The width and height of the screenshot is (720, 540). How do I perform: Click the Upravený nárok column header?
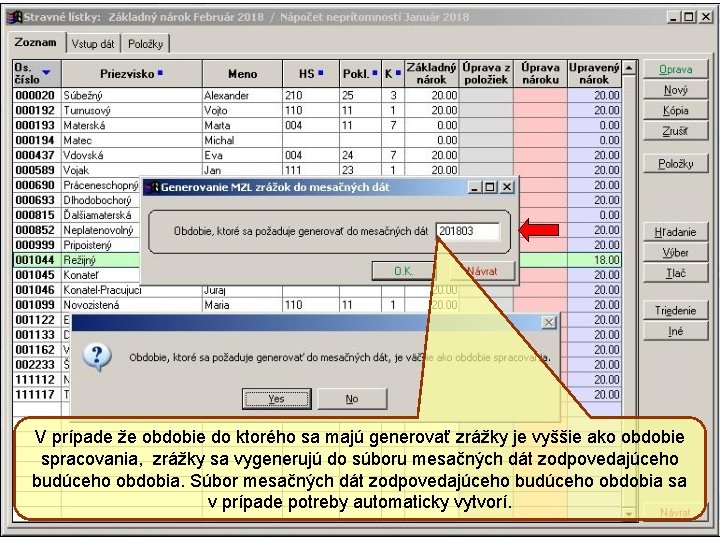tap(594, 73)
